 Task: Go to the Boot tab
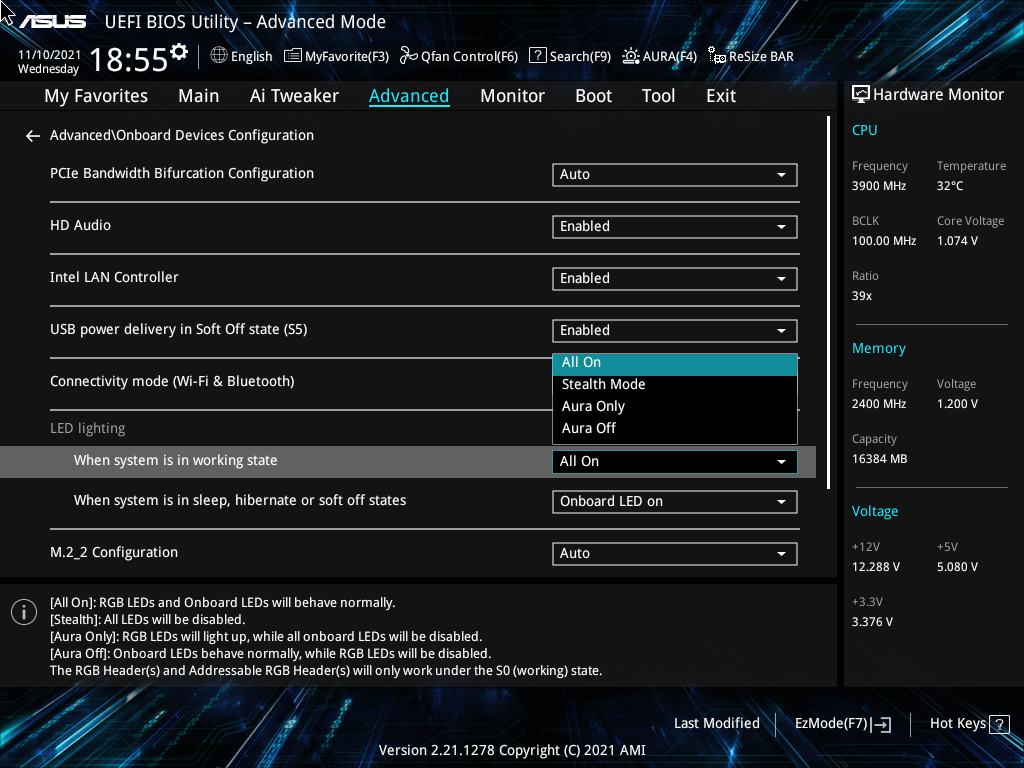coord(593,96)
